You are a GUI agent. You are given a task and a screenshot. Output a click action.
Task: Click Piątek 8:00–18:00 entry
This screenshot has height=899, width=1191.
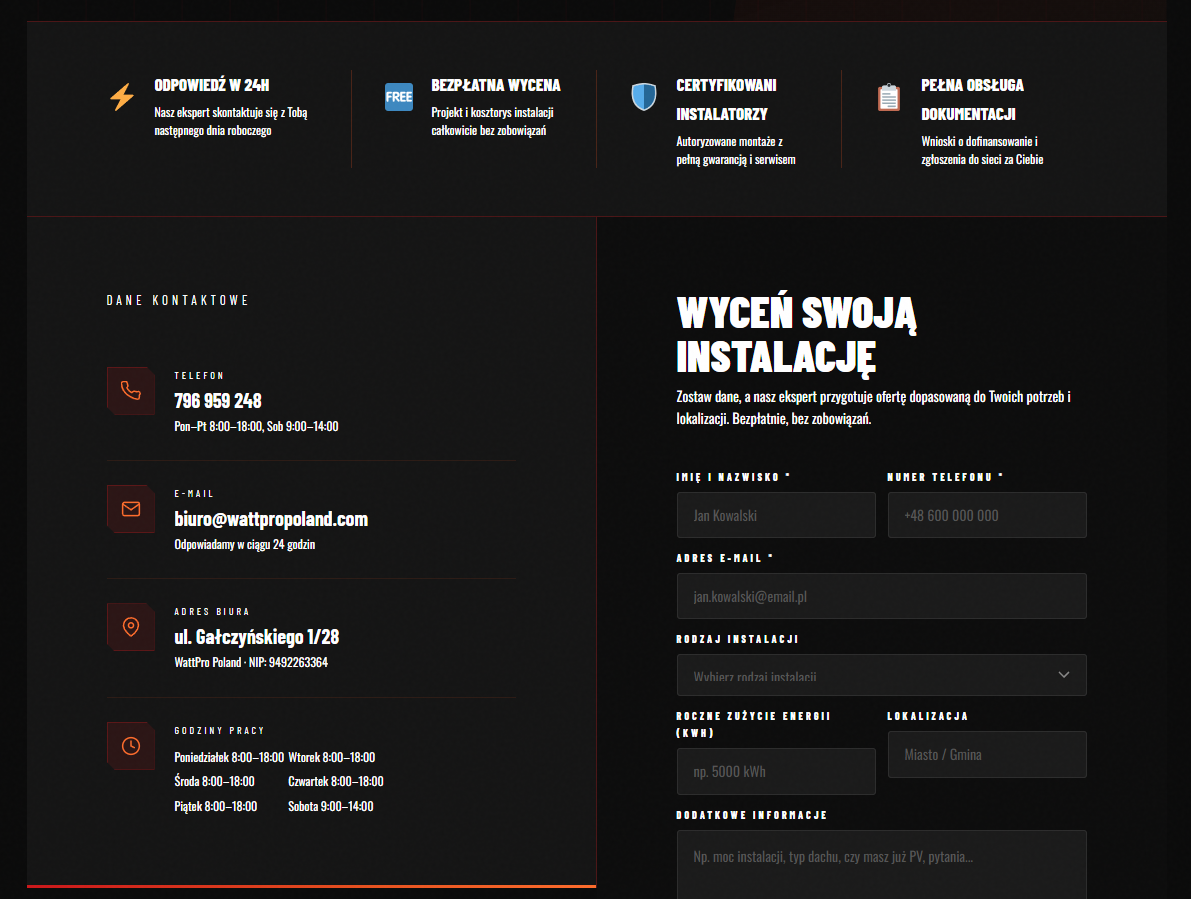tap(216, 806)
